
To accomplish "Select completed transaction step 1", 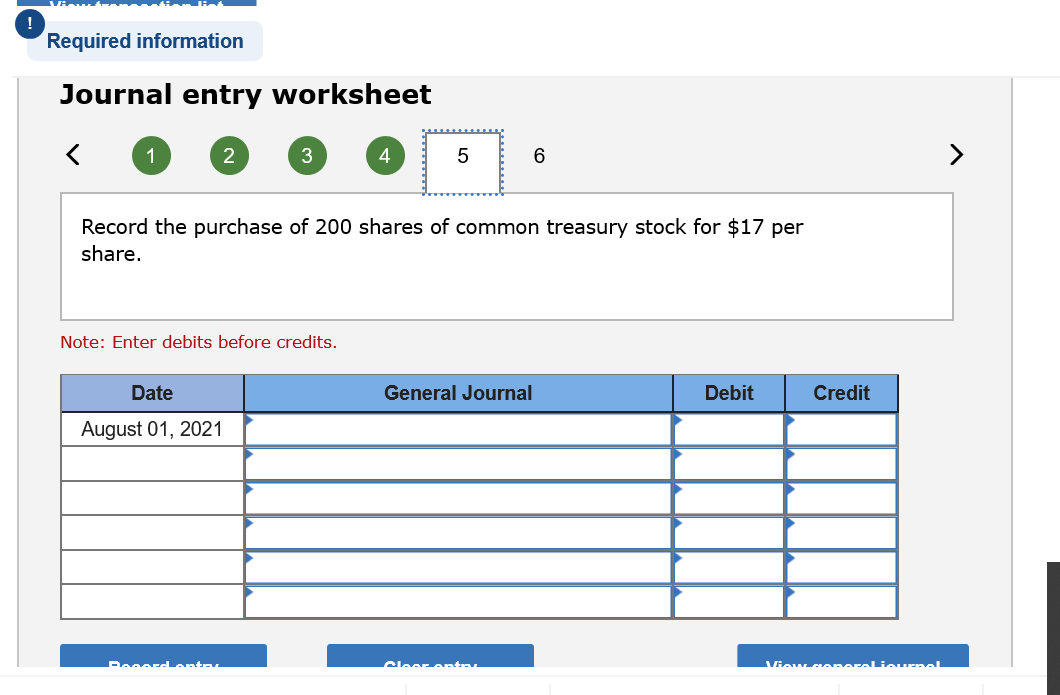I will click(x=151, y=155).
